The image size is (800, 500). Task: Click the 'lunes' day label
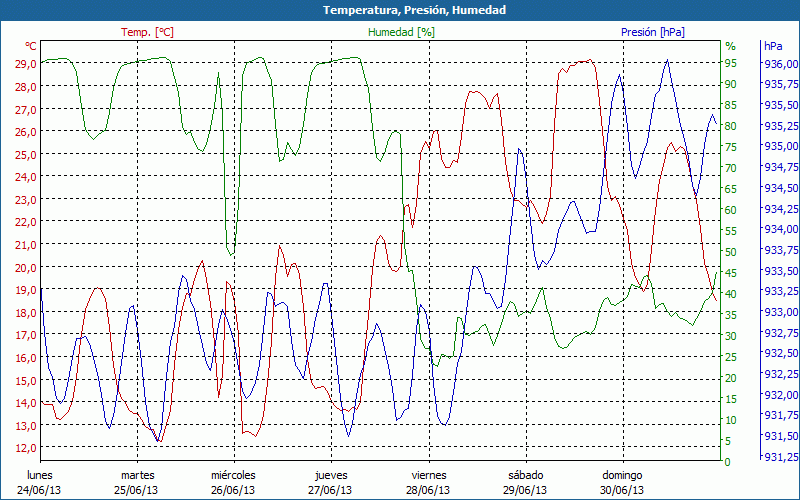[40, 475]
